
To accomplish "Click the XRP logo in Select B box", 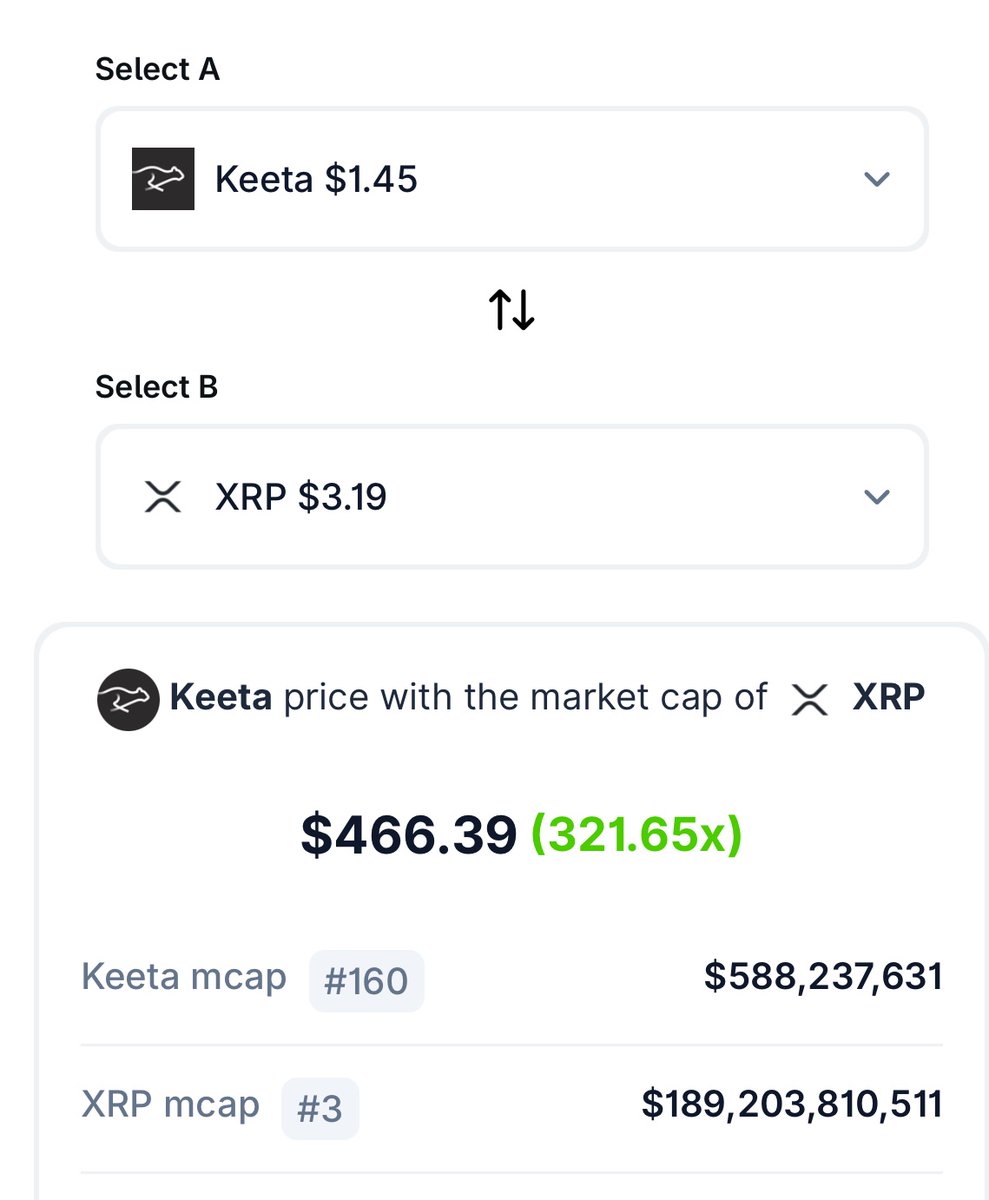I will (163, 497).
